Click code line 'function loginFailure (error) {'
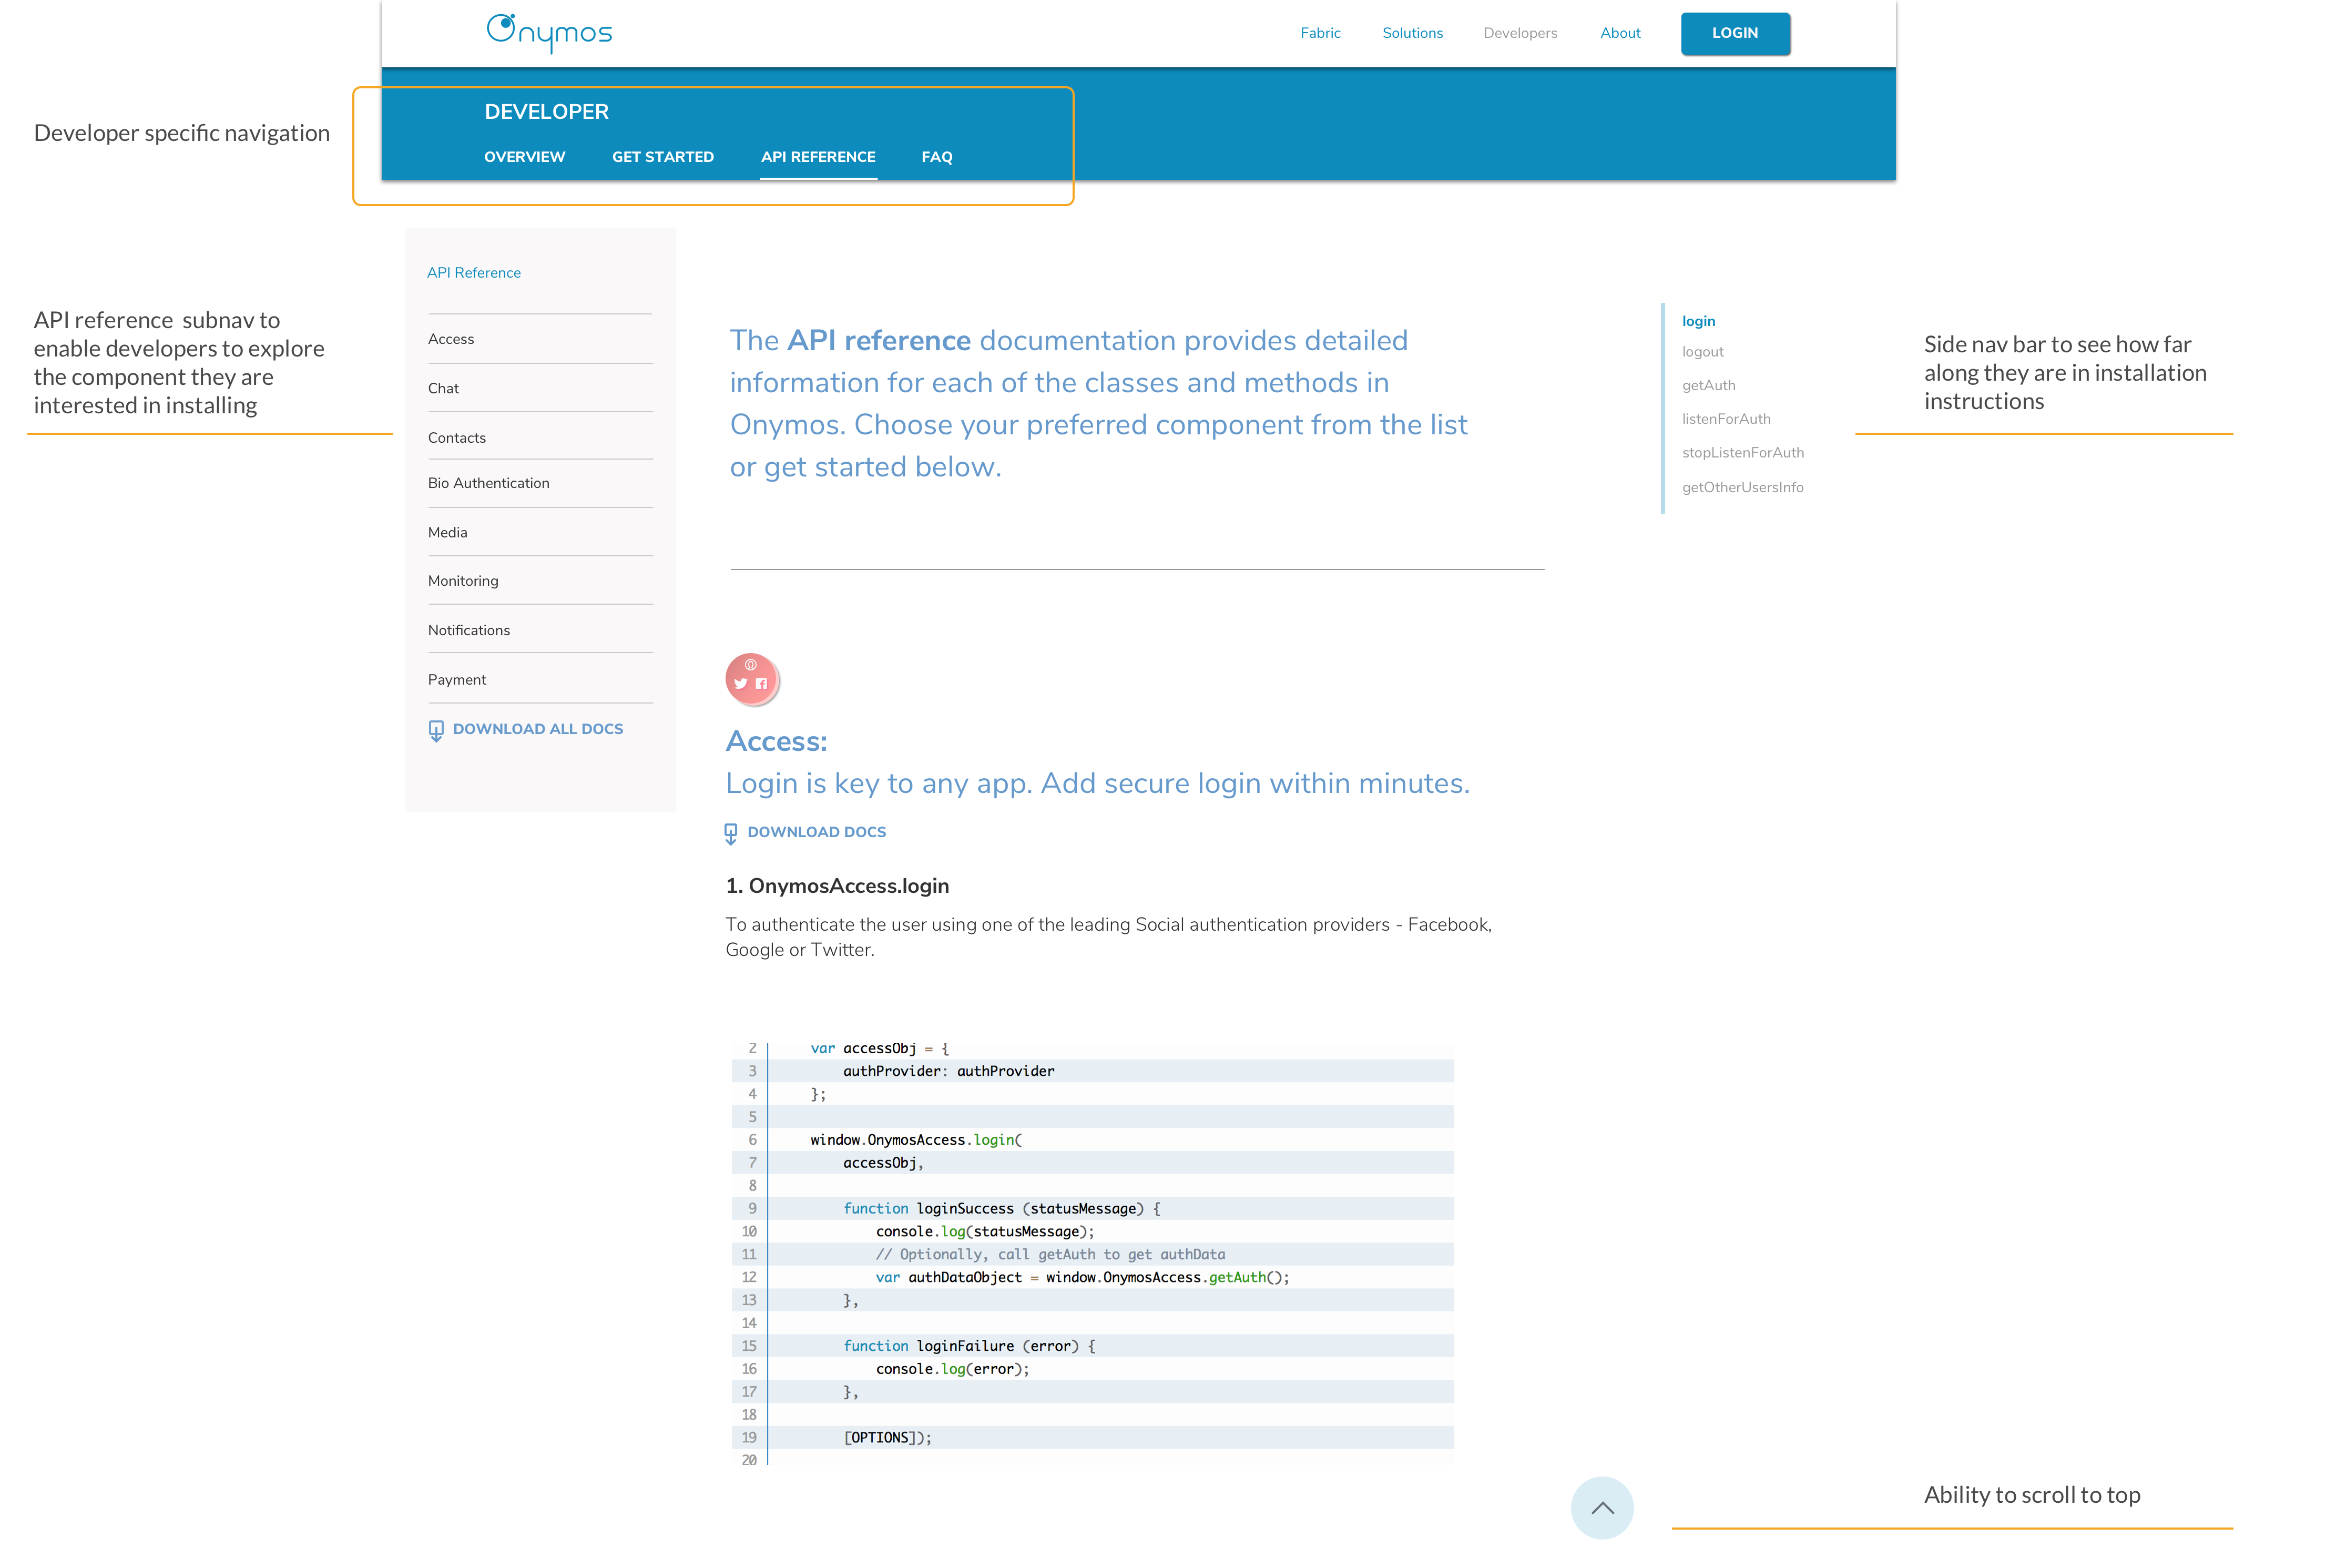This screenshot has width=2326, height=1568. [x=969, y=1346]
